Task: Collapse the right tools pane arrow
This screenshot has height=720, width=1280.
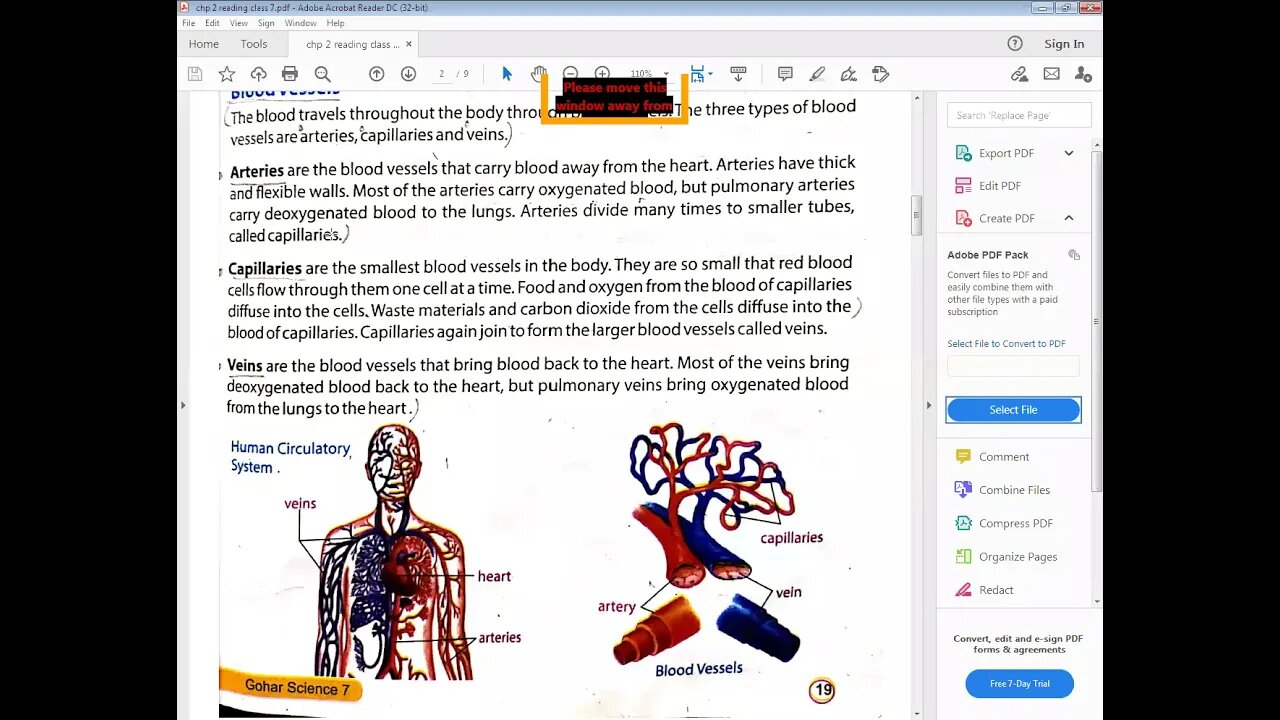Action: pos(929,405)
